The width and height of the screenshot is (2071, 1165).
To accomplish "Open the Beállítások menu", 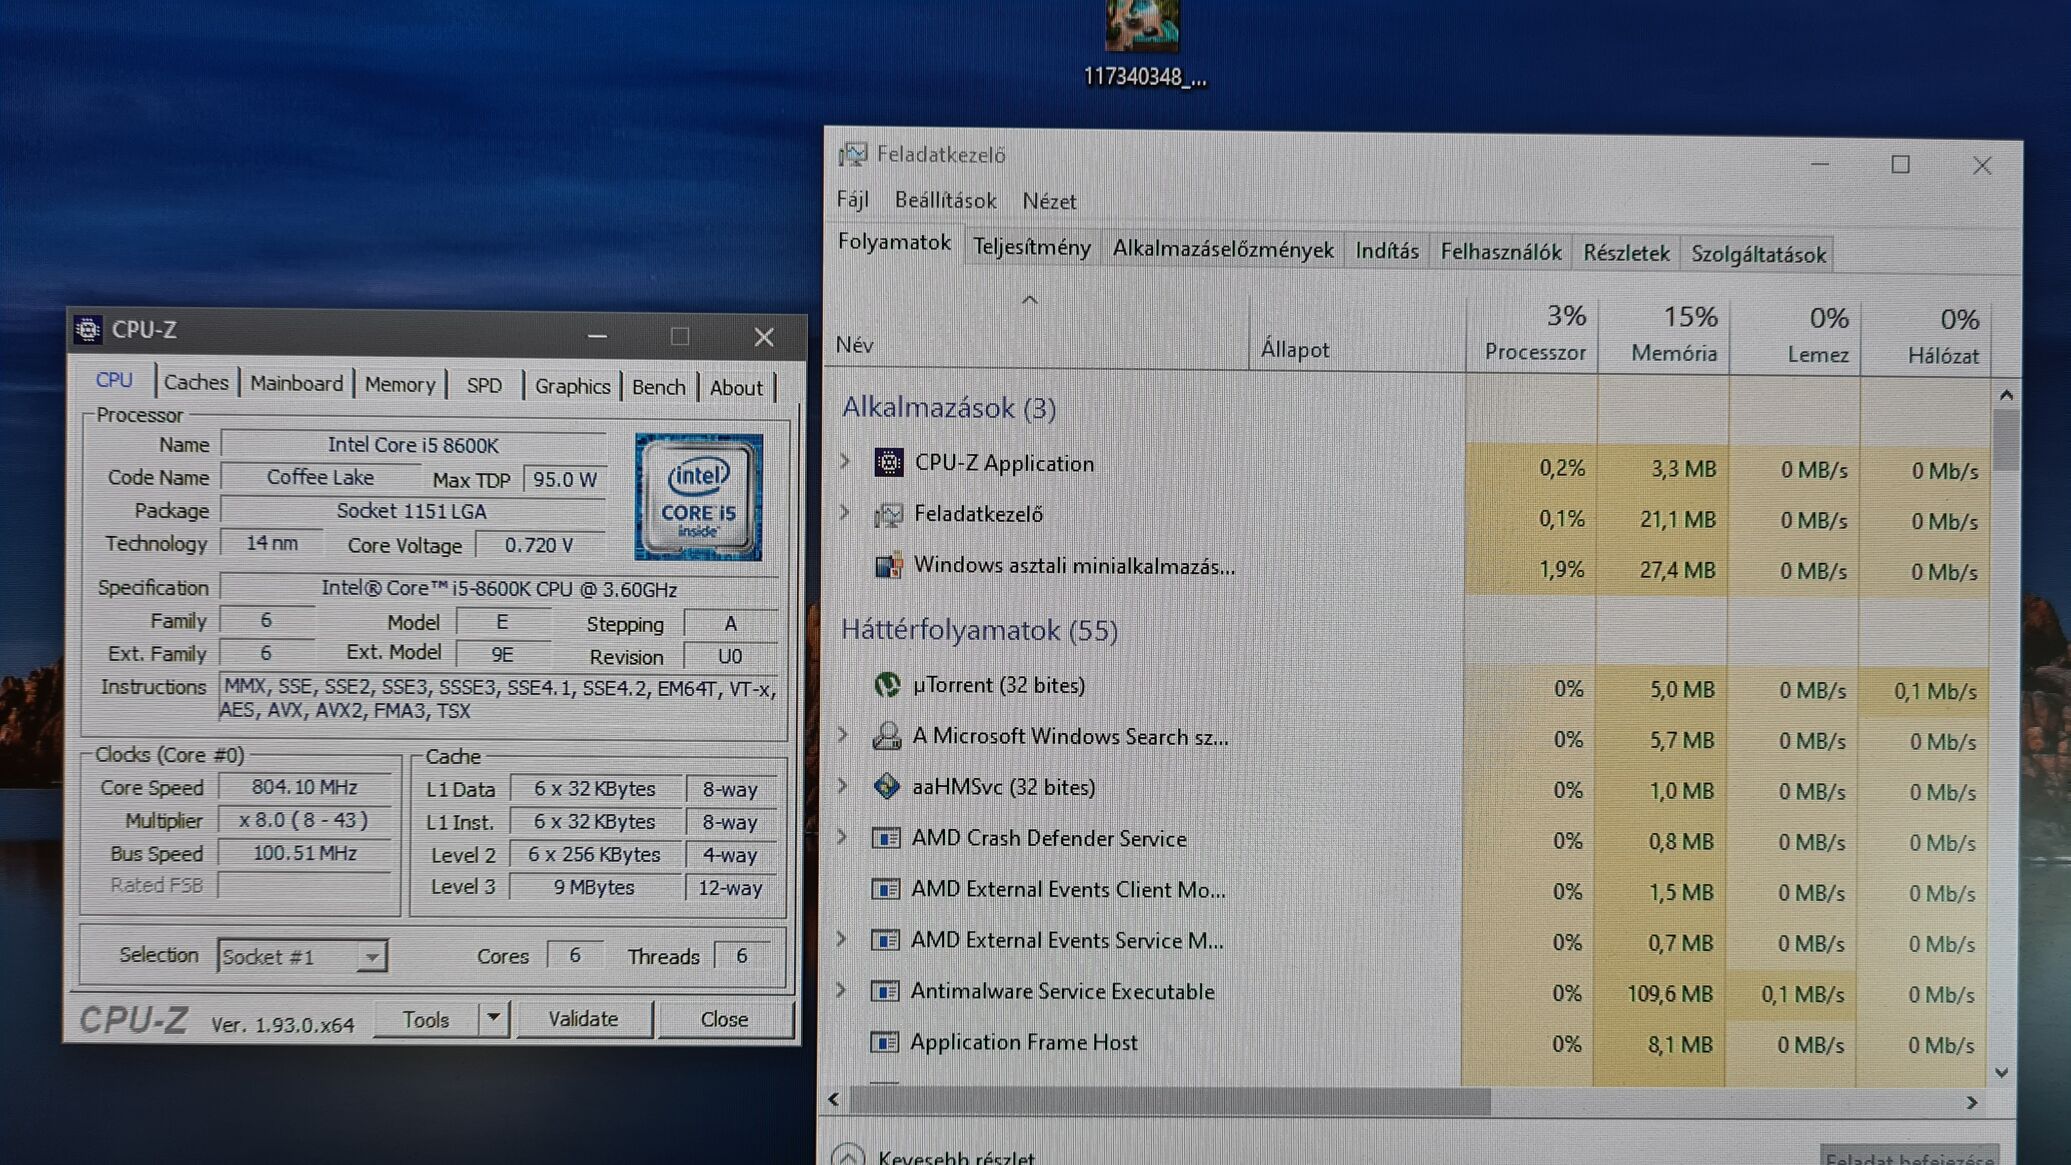I will [945, 200].
